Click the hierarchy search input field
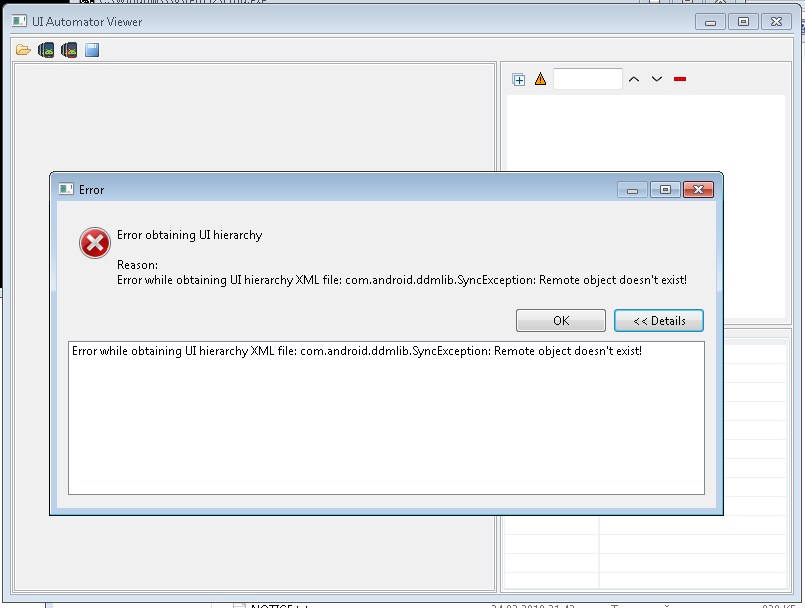This screenshot has width=805, height=608. (x=588, y=79)
